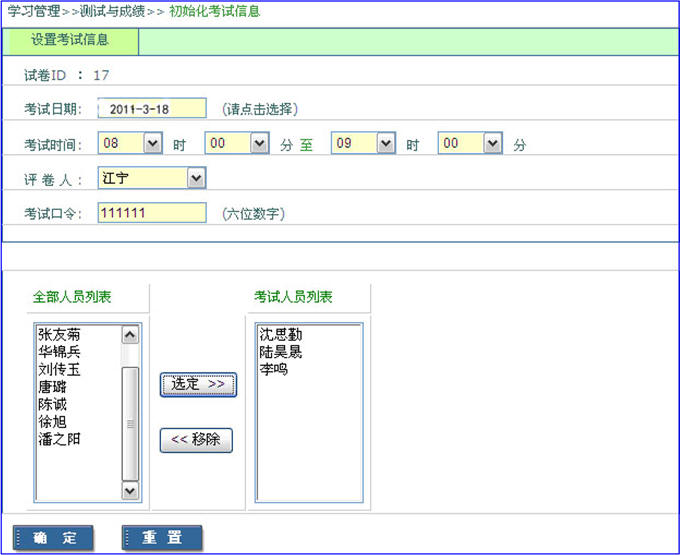
Task: Click the << 移除 button
Action: 196,440
